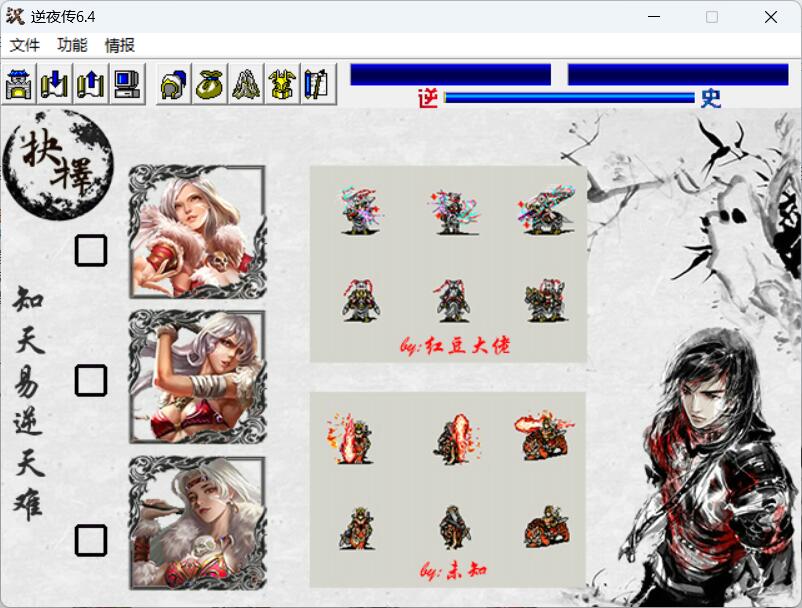The image size is (802, 608).
Task: Open the knight helmet toolbar icon
Action: 174,84
